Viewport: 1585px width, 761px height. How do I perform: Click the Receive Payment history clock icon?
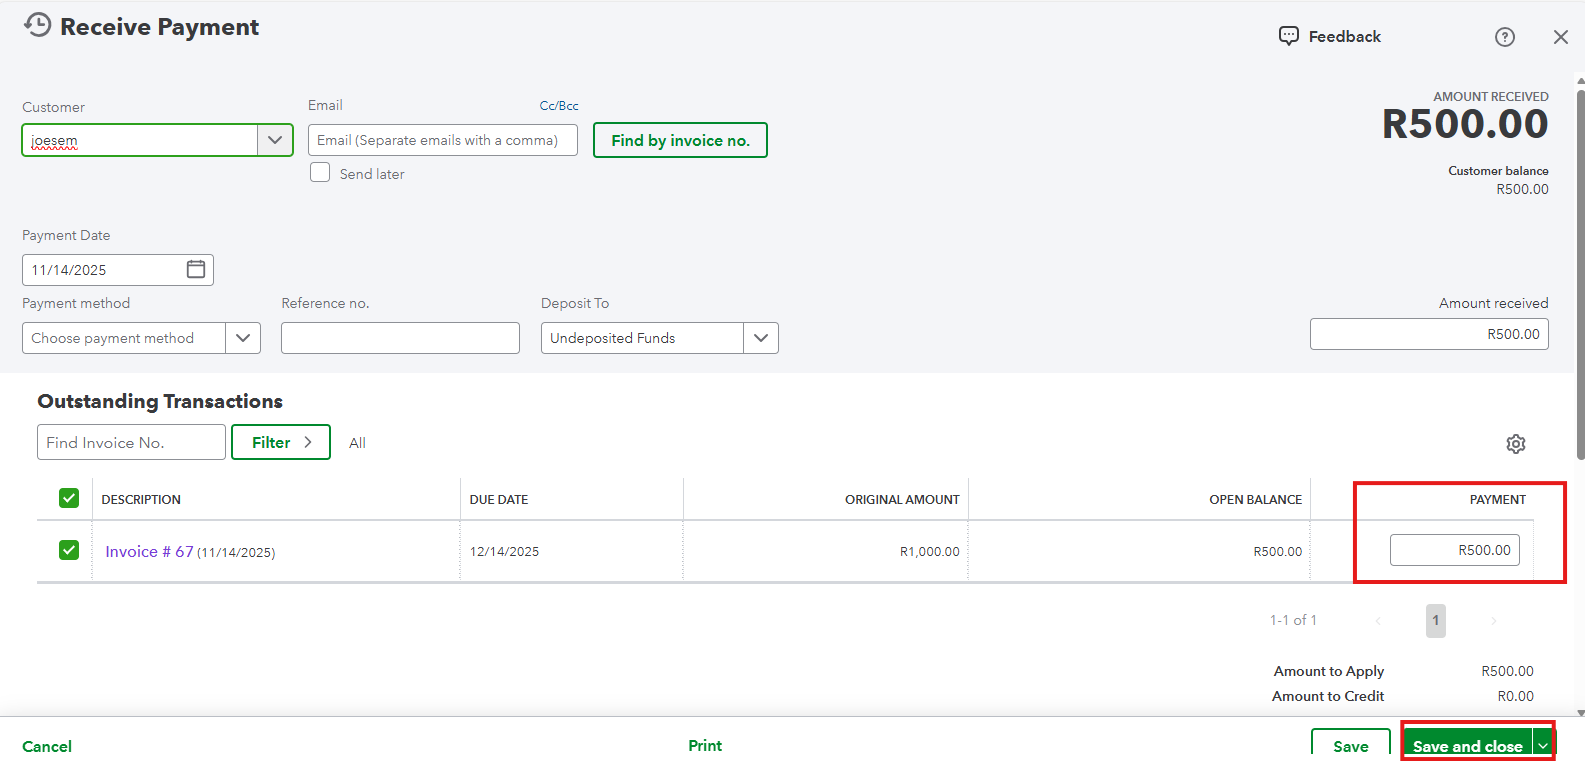pos(37,25)
